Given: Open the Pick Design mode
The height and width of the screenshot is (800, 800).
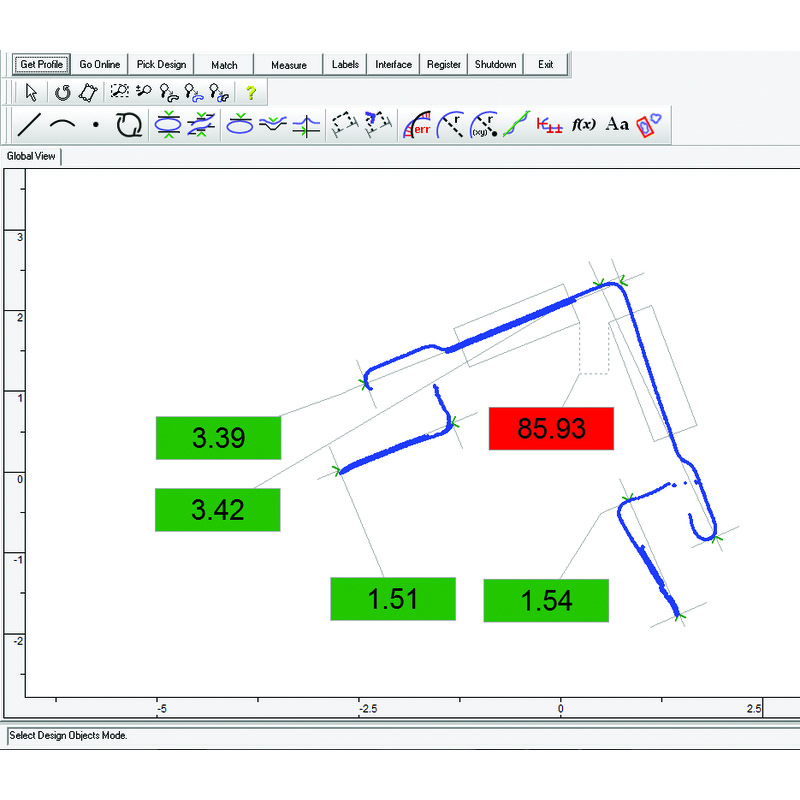Looking at the screenshot, I should [161, 65].
